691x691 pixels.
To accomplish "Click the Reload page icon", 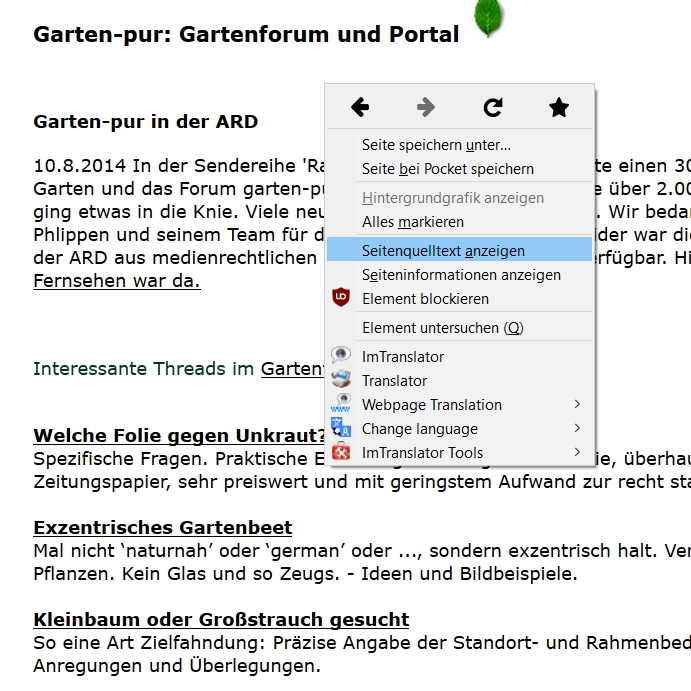I will pyautogui.click(x=493, y=107).
